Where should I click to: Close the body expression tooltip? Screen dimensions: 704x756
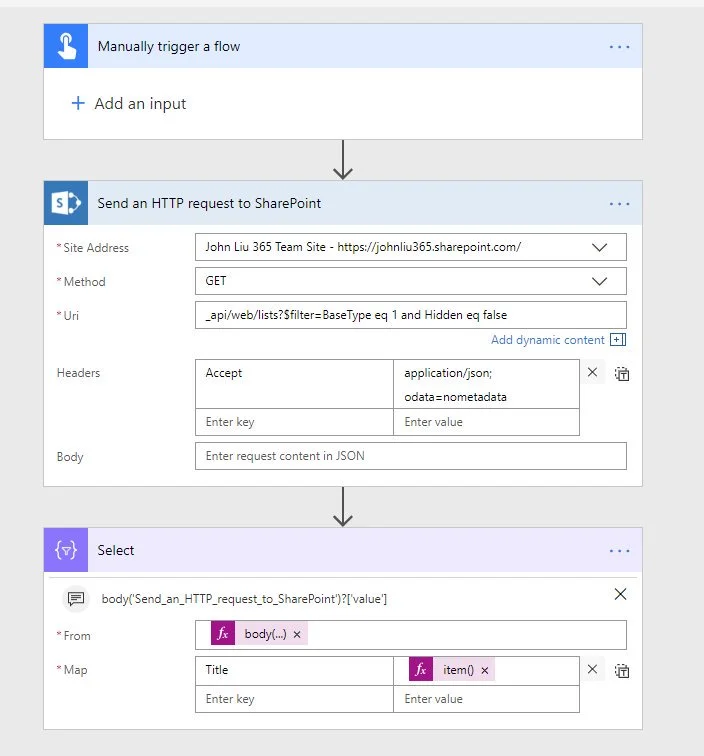pyautogui.click(x=620, y=594)
